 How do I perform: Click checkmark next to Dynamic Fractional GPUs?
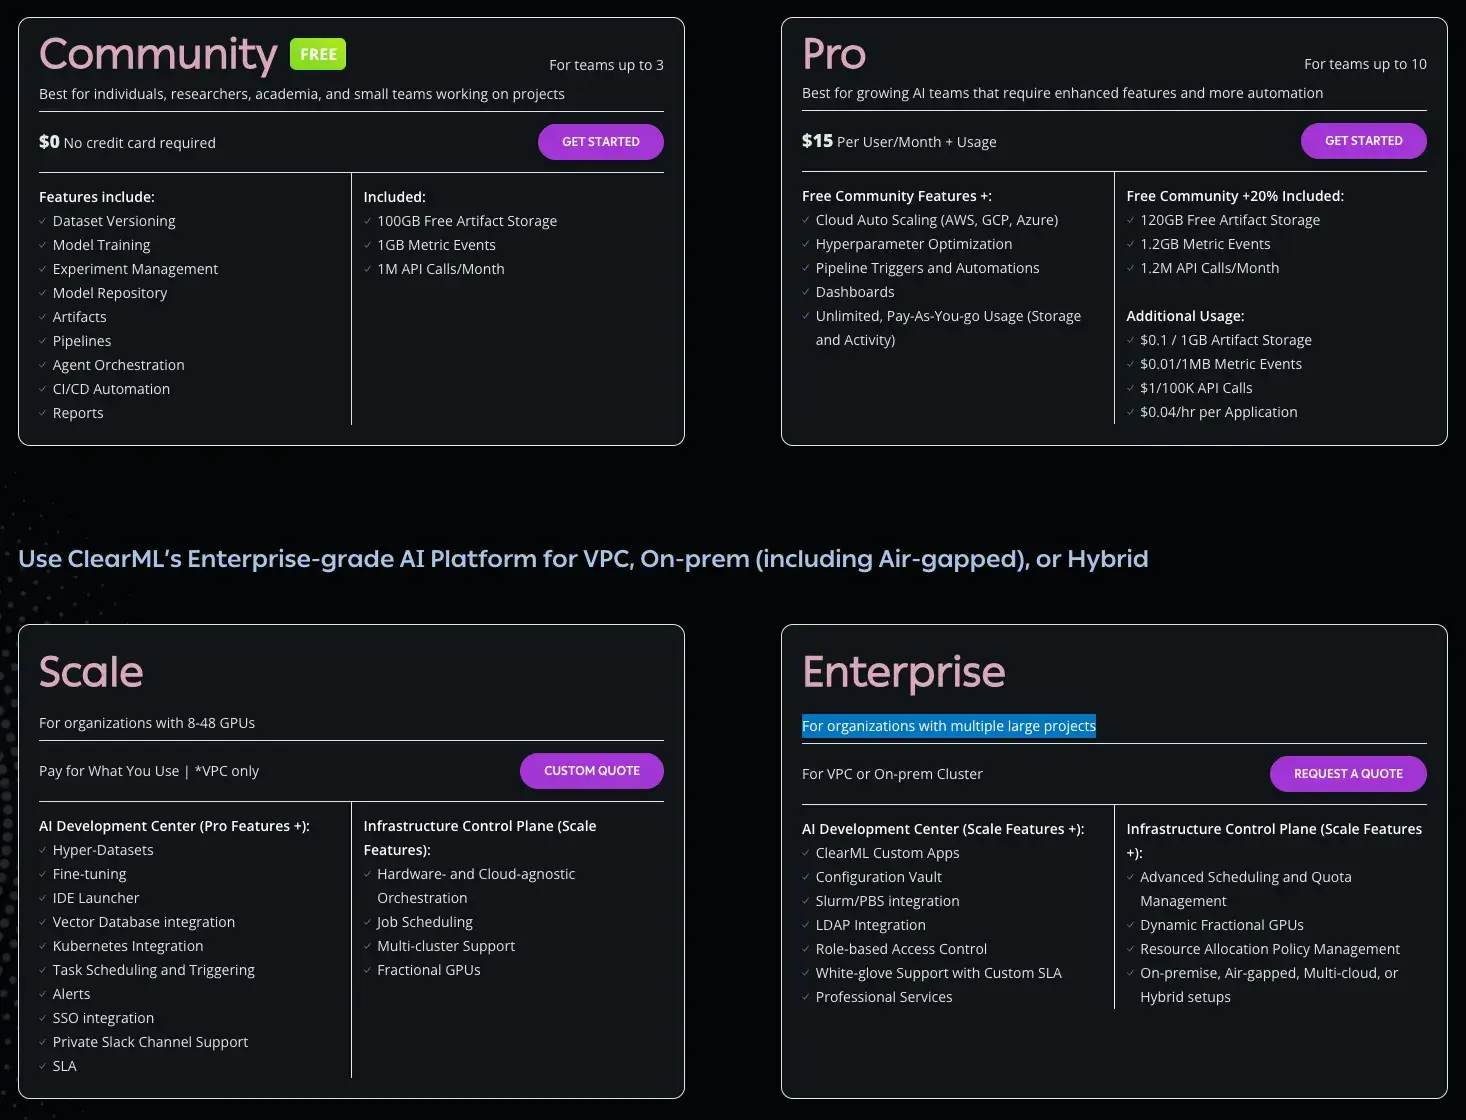pos(1131,925)
